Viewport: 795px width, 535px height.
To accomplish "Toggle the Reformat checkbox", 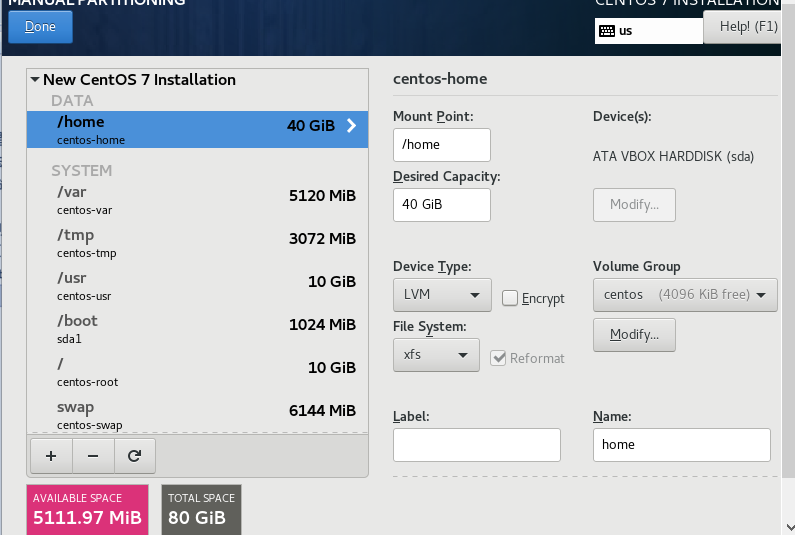I will tap(498, 358).
